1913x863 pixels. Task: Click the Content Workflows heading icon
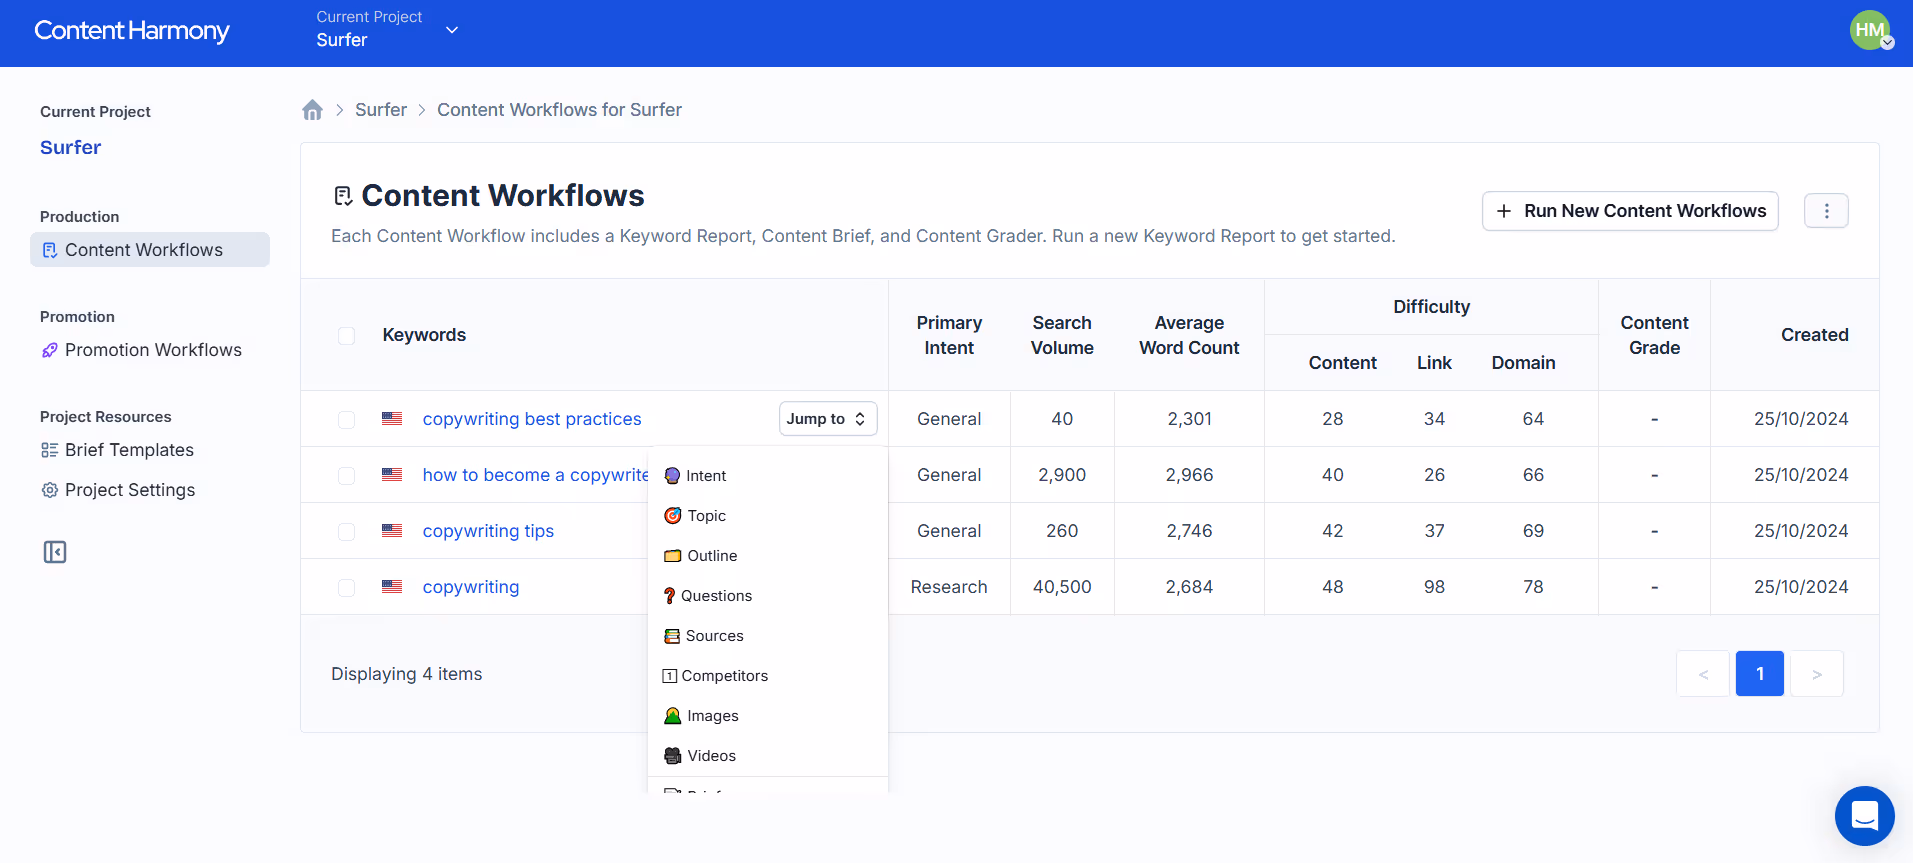[343, 196]
